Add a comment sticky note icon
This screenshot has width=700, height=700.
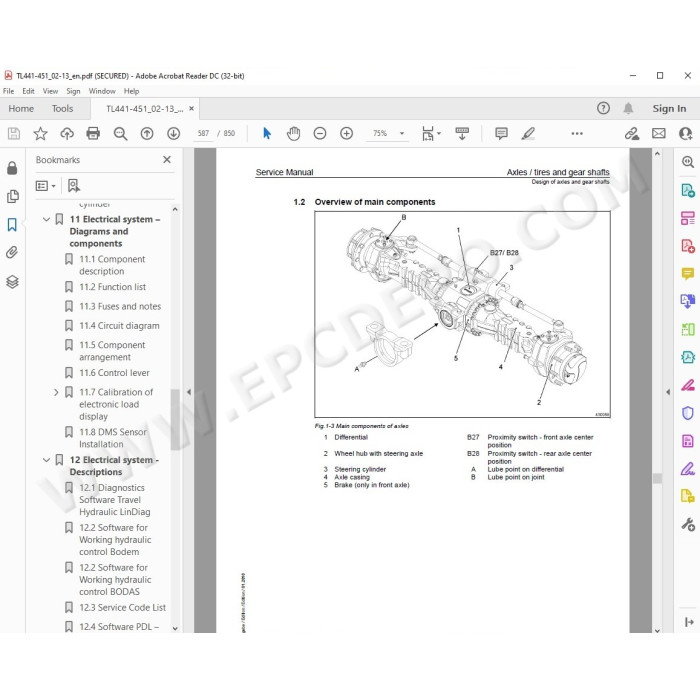point(501,133)
